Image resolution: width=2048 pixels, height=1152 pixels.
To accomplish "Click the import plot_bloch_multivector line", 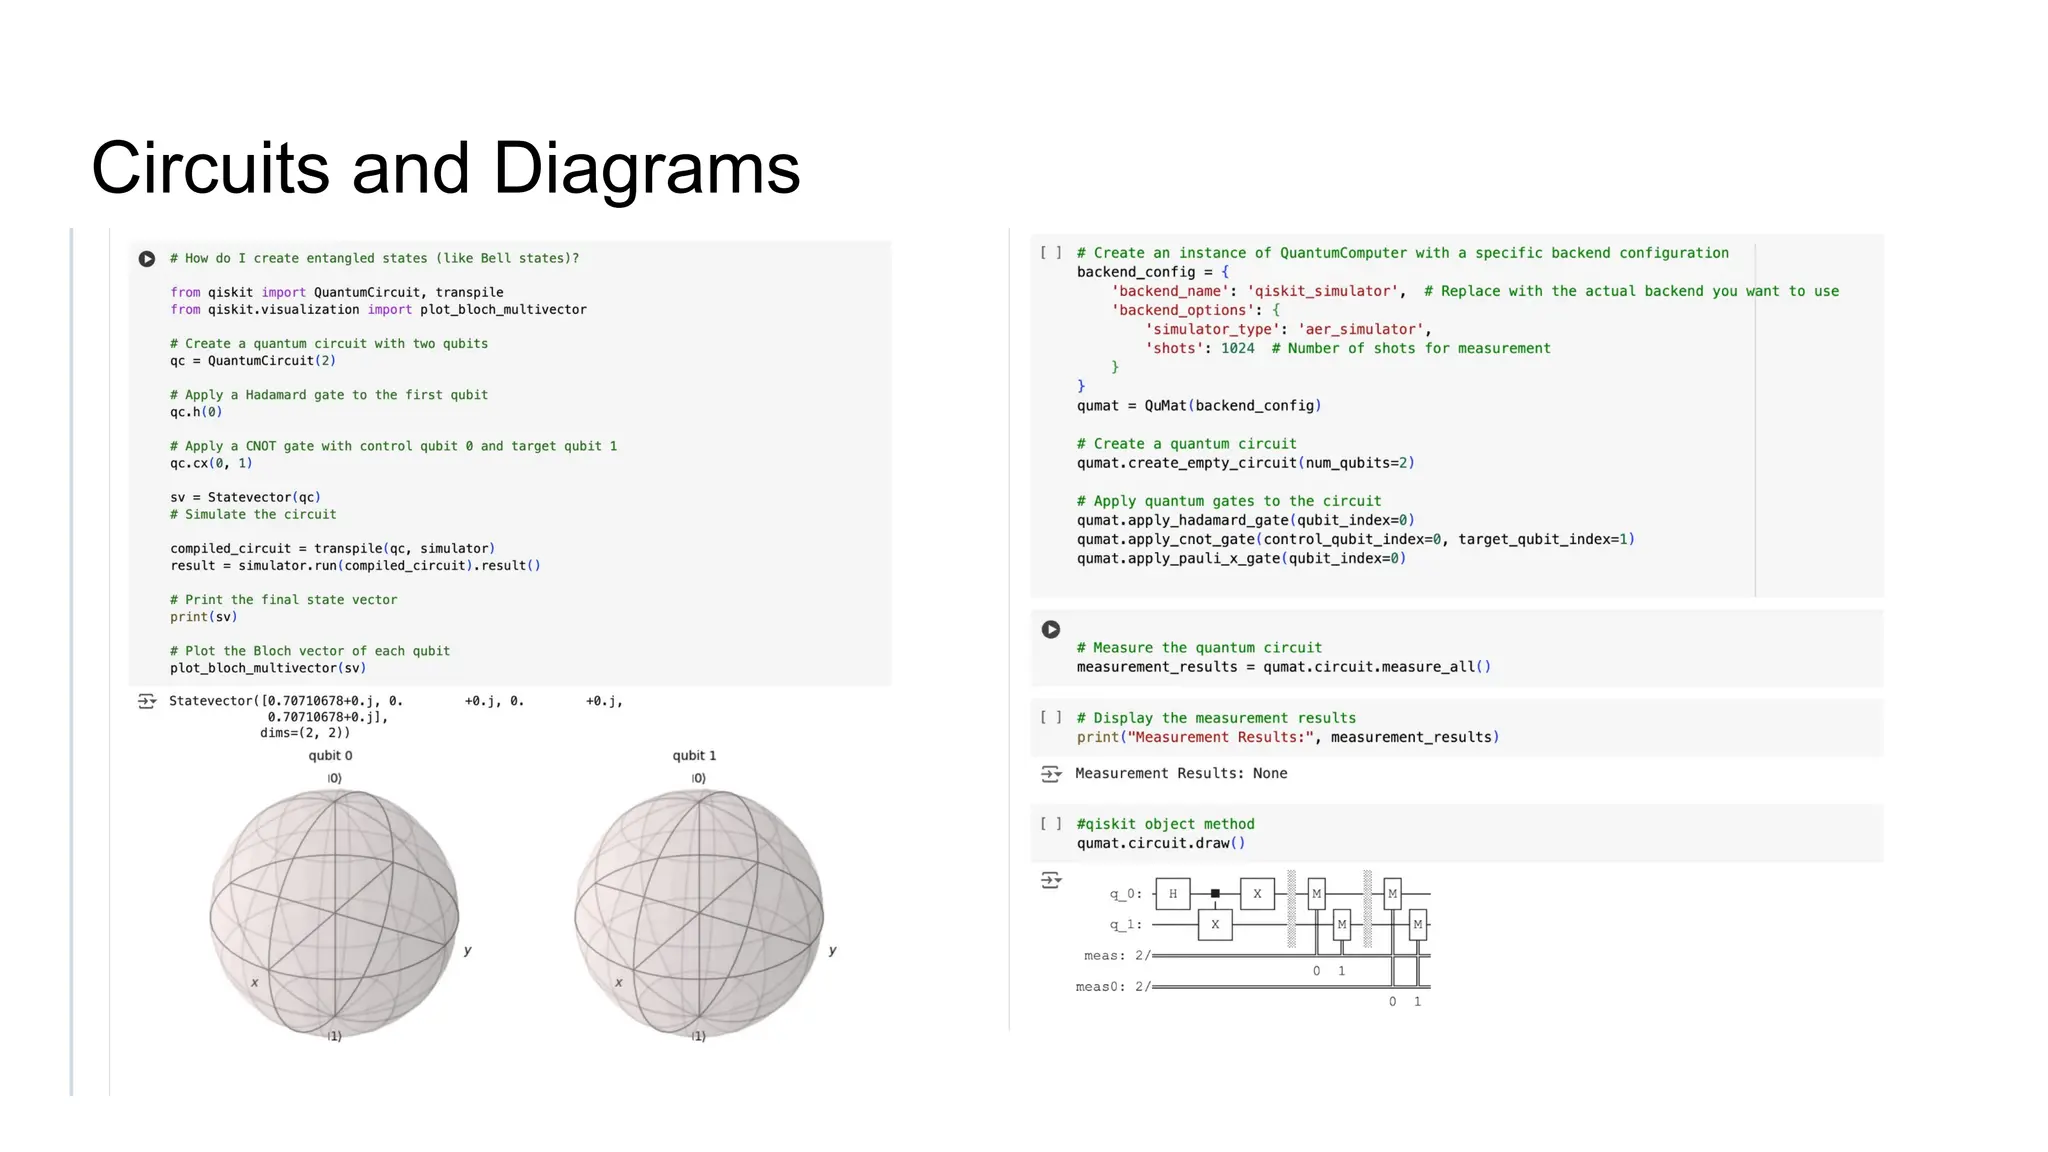I will coord(378,310).
